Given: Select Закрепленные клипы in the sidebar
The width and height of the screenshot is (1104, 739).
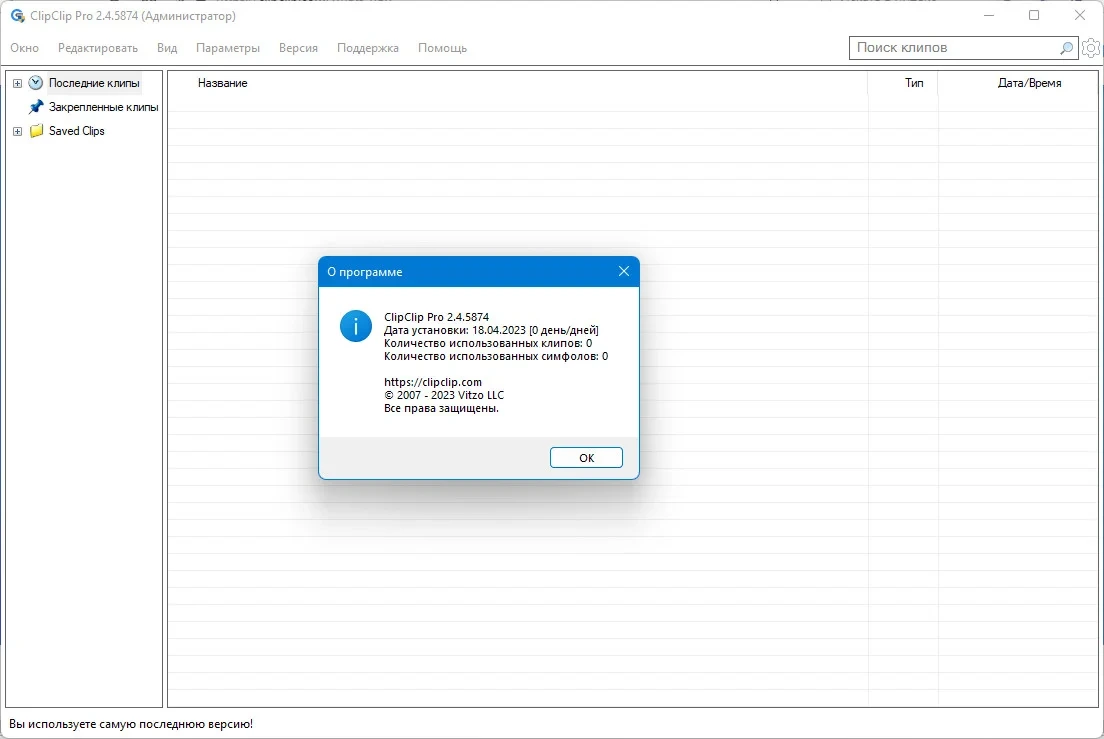Looking at the screenshot, I should (x=104, y=107).
